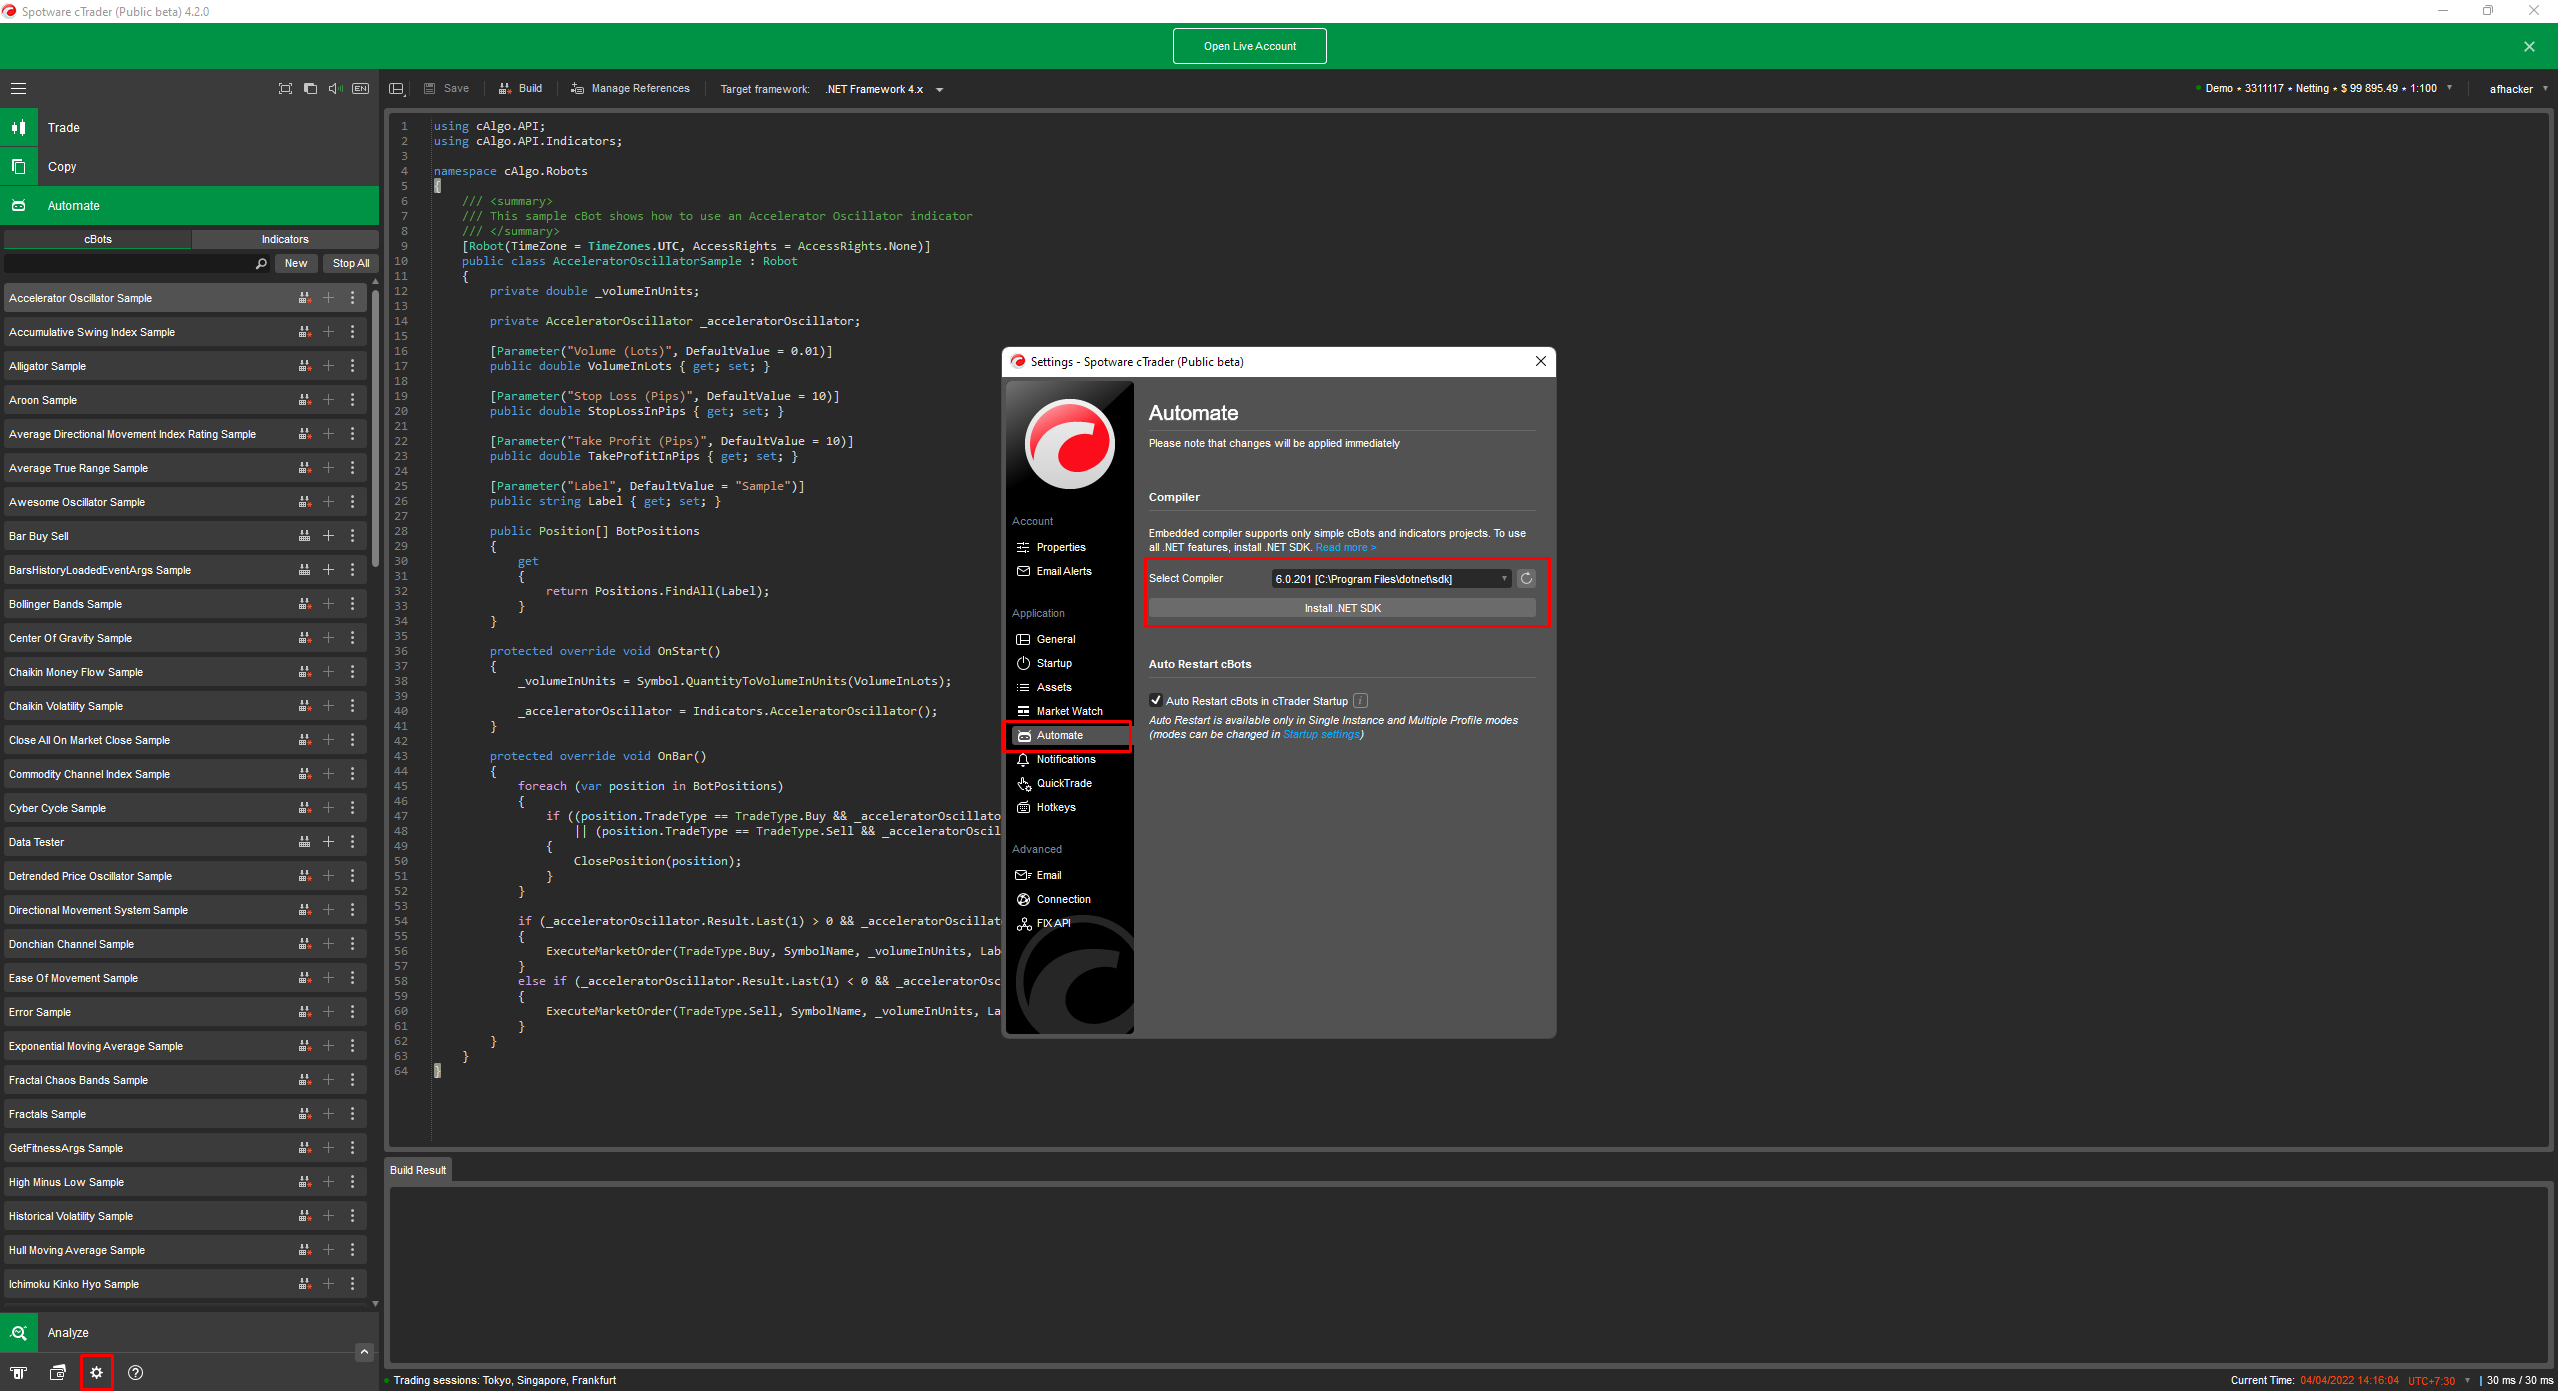This screenshot has height=1391, width=2558.
Task: Switch to the cBots tab
Action: [x=98, y=239]
